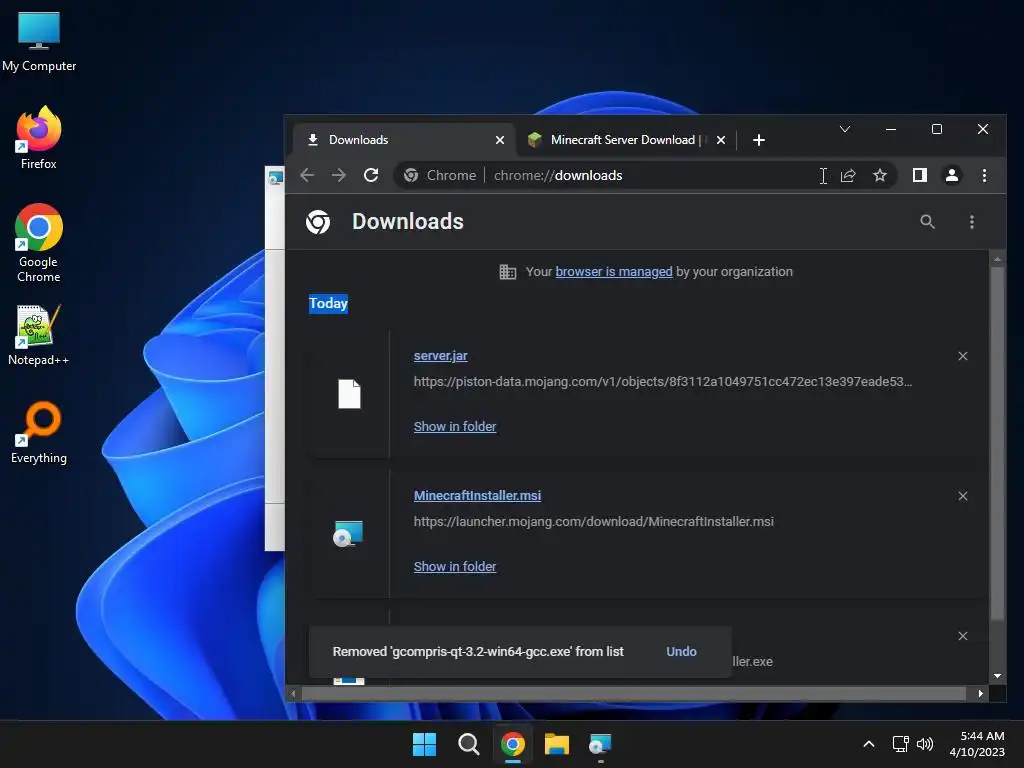The image size is (1024, 768).
Task: Open File Explorer from the taskbar
Action: (x=556, y=744)
